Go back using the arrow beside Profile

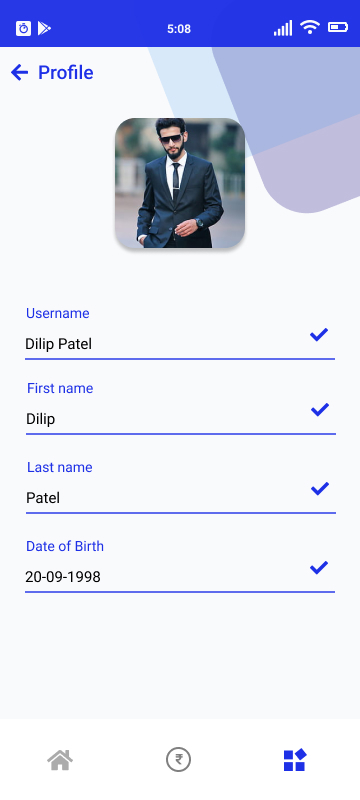point(19,72)
